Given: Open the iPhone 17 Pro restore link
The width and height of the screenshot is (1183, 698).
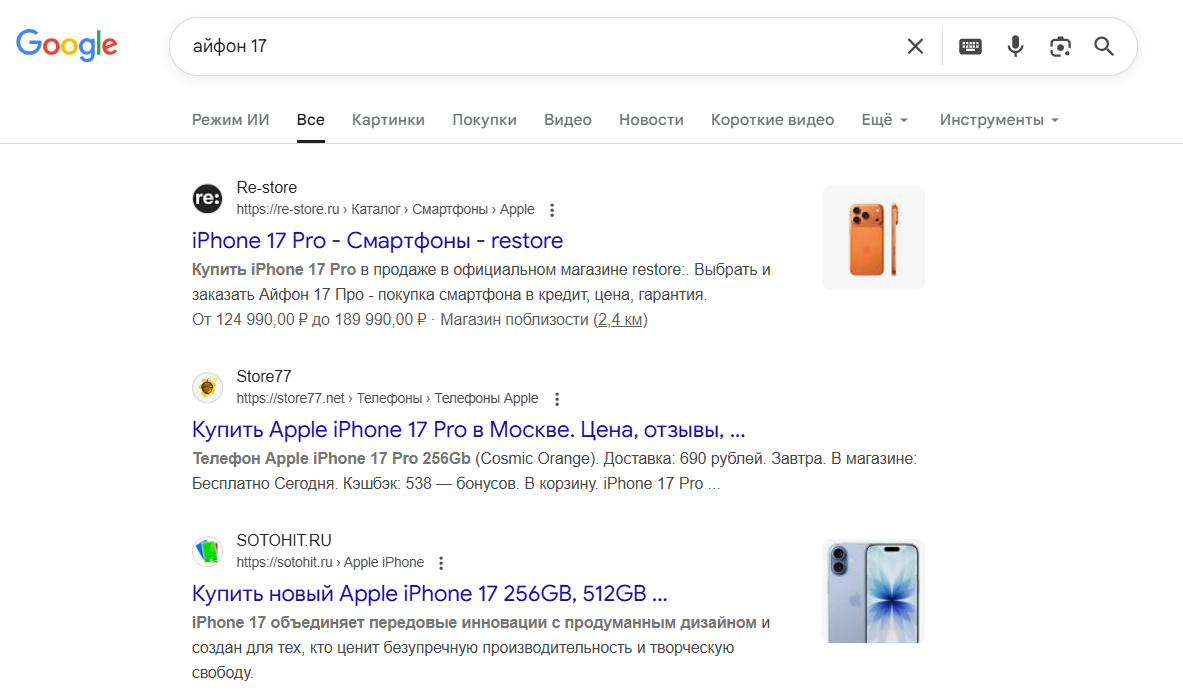Looking at the screenshot, I should click(377, 241).
